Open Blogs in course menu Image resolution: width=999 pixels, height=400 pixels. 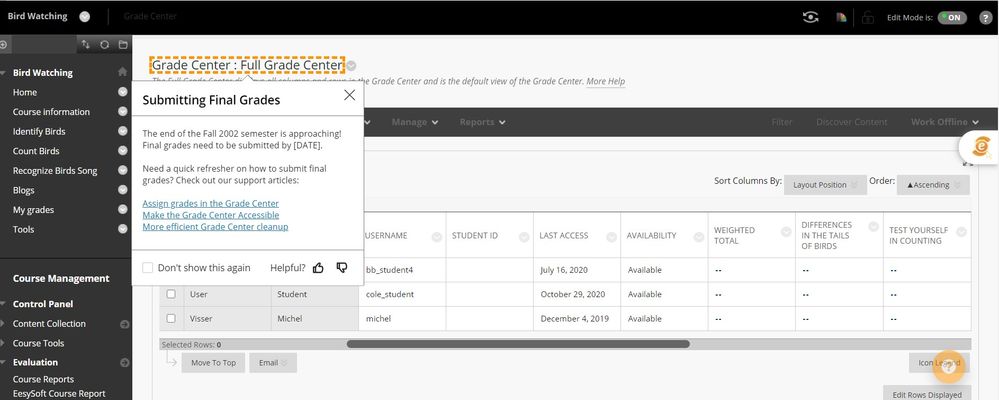24,190
